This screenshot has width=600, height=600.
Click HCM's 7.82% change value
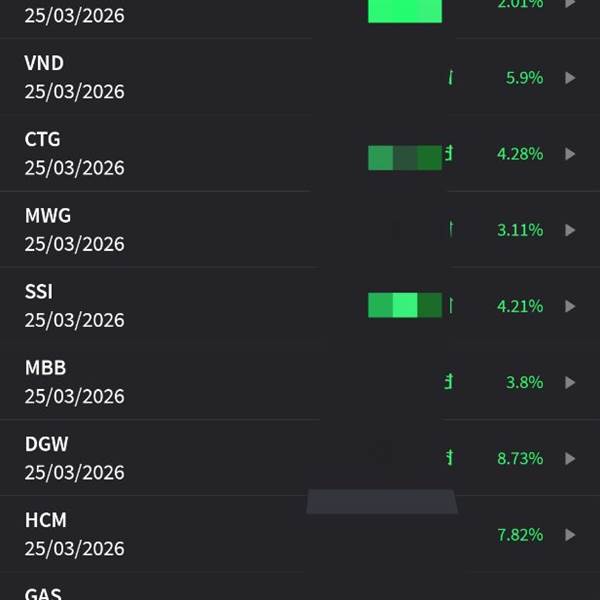pos(520,534)
